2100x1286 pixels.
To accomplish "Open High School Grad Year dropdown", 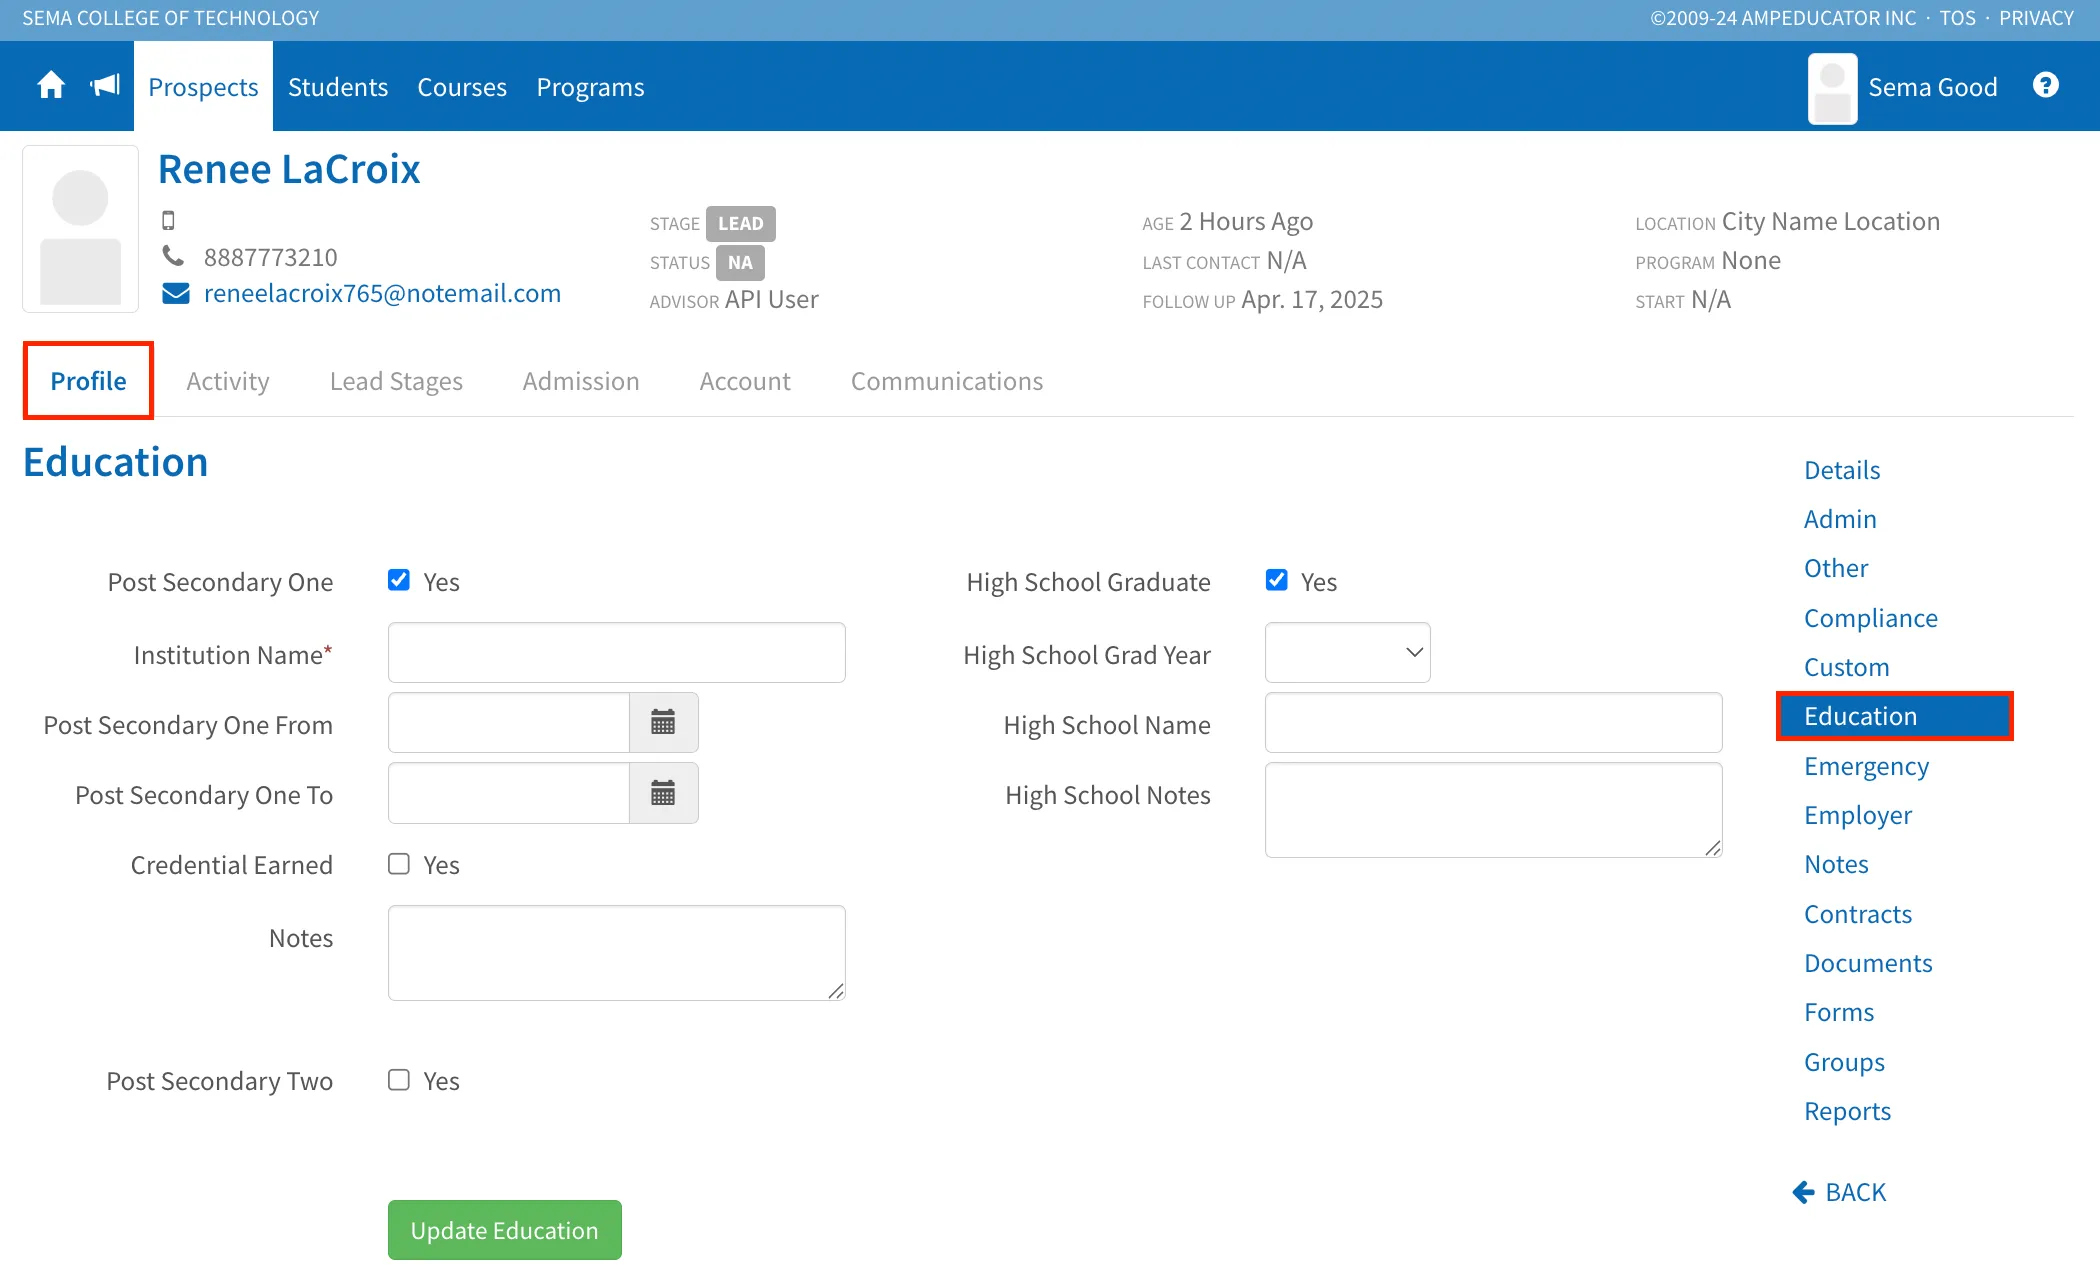I will (1347, 653).
